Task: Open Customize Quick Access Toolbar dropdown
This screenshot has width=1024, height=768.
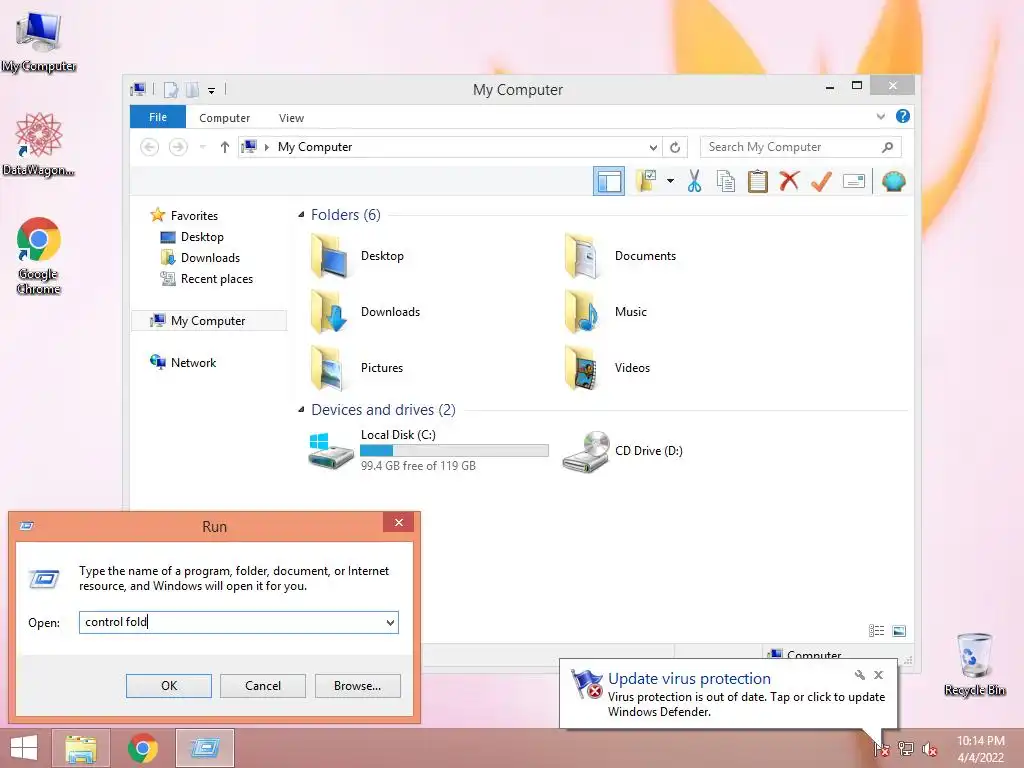Action: point(212,90)
